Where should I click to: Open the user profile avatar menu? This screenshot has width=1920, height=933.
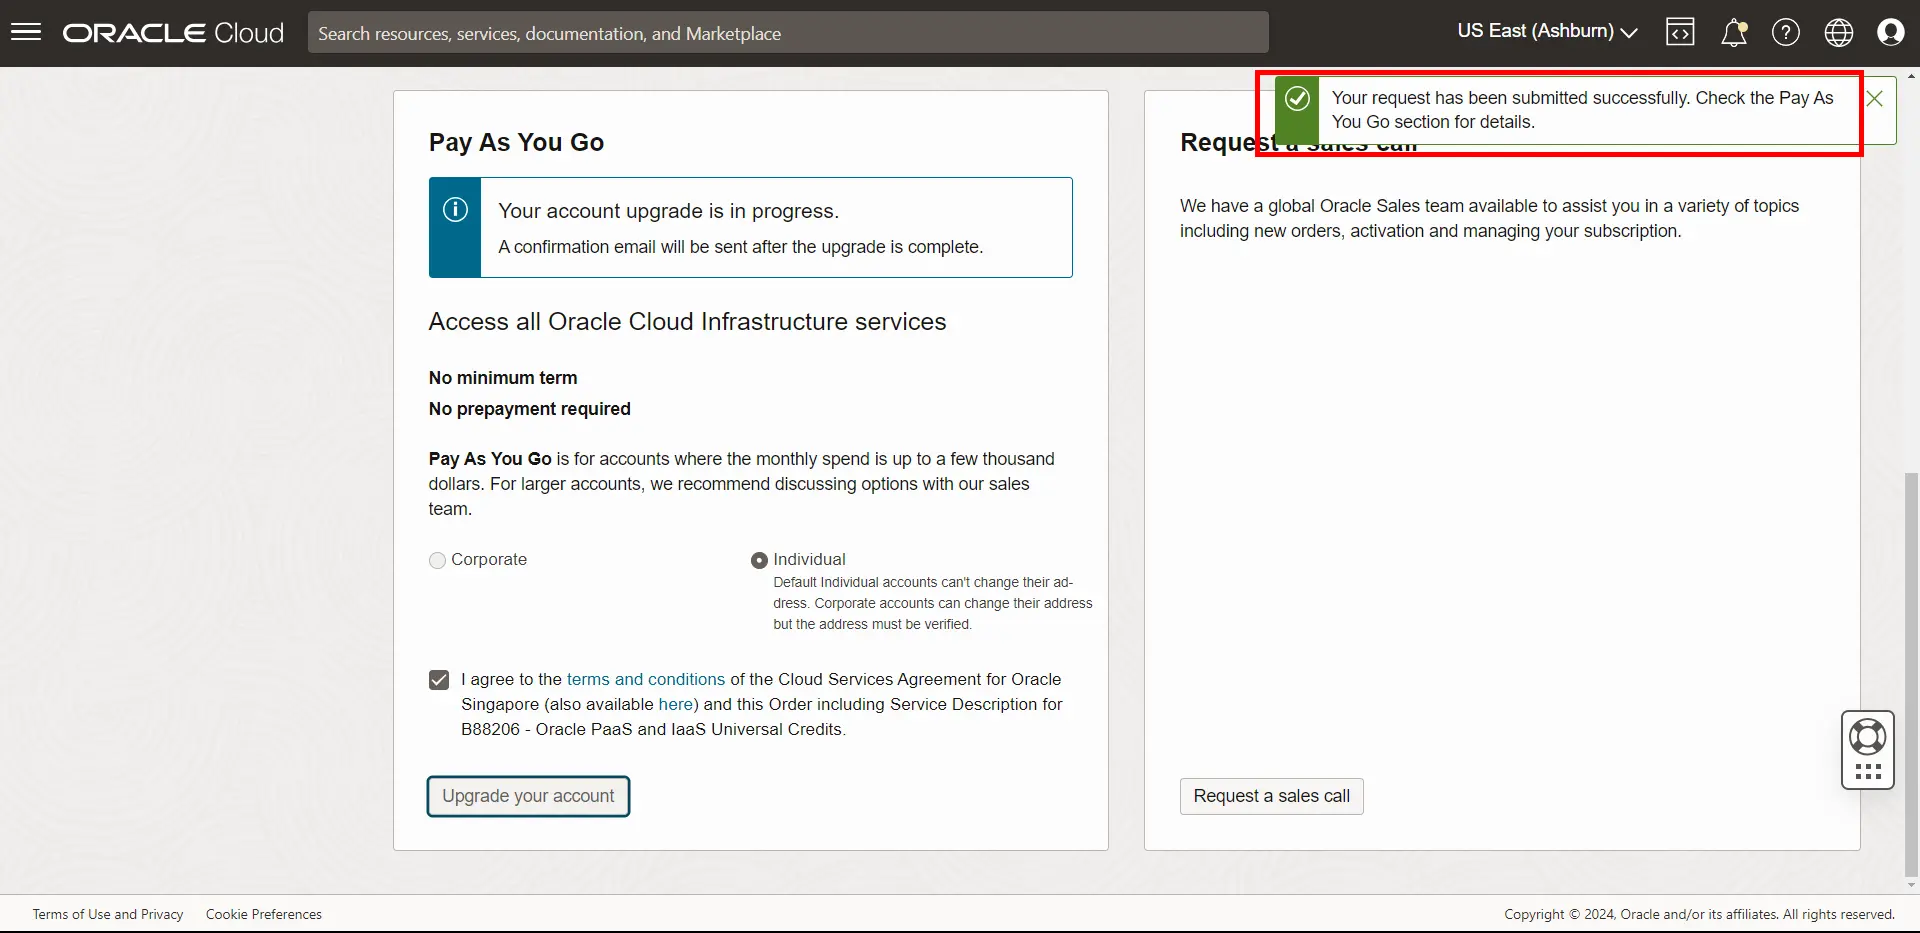click(x=1890, y=32)
